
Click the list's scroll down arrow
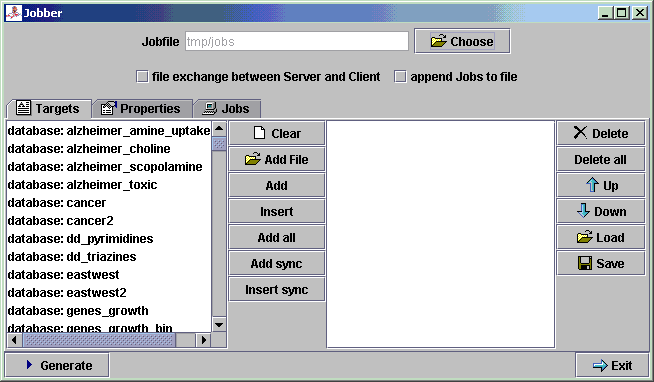tap(219, 325)
